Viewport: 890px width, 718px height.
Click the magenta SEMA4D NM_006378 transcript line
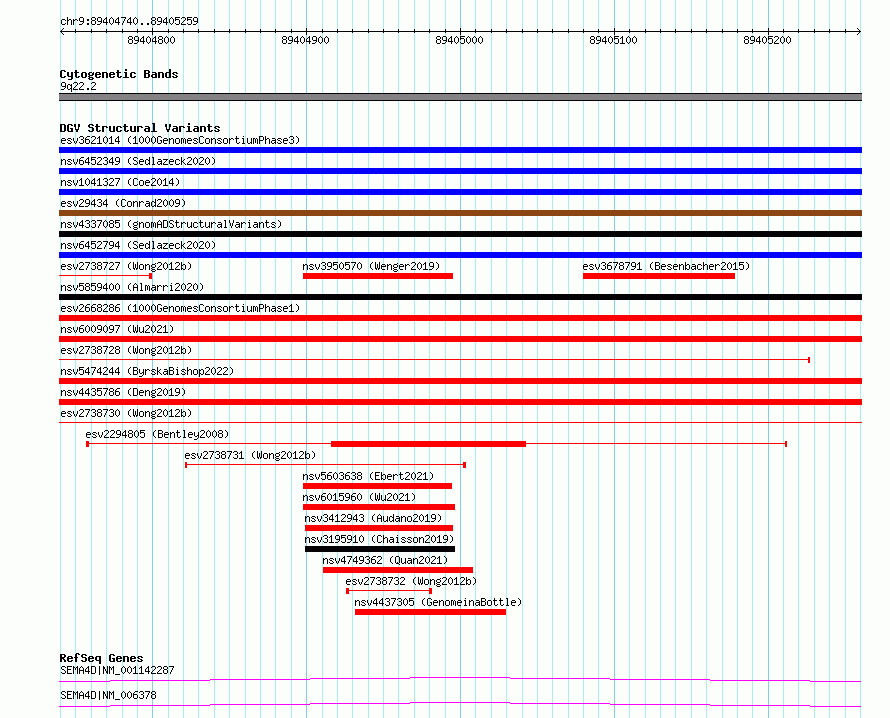(x=460, y=705)
